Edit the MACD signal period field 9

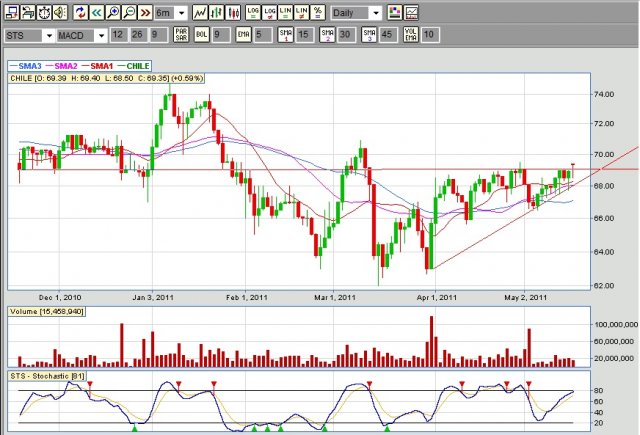[158, 35]
